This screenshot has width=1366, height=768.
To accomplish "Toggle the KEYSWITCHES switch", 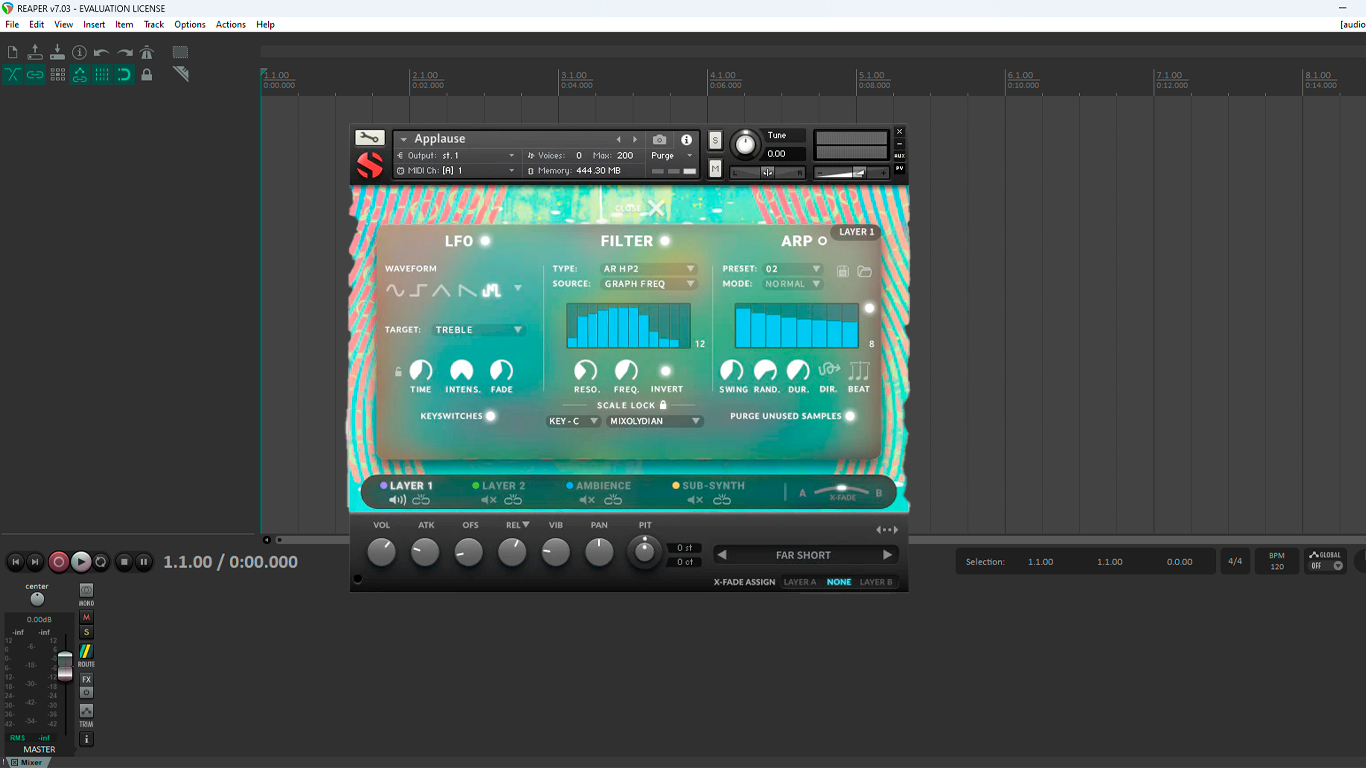I will click(490, 416).
